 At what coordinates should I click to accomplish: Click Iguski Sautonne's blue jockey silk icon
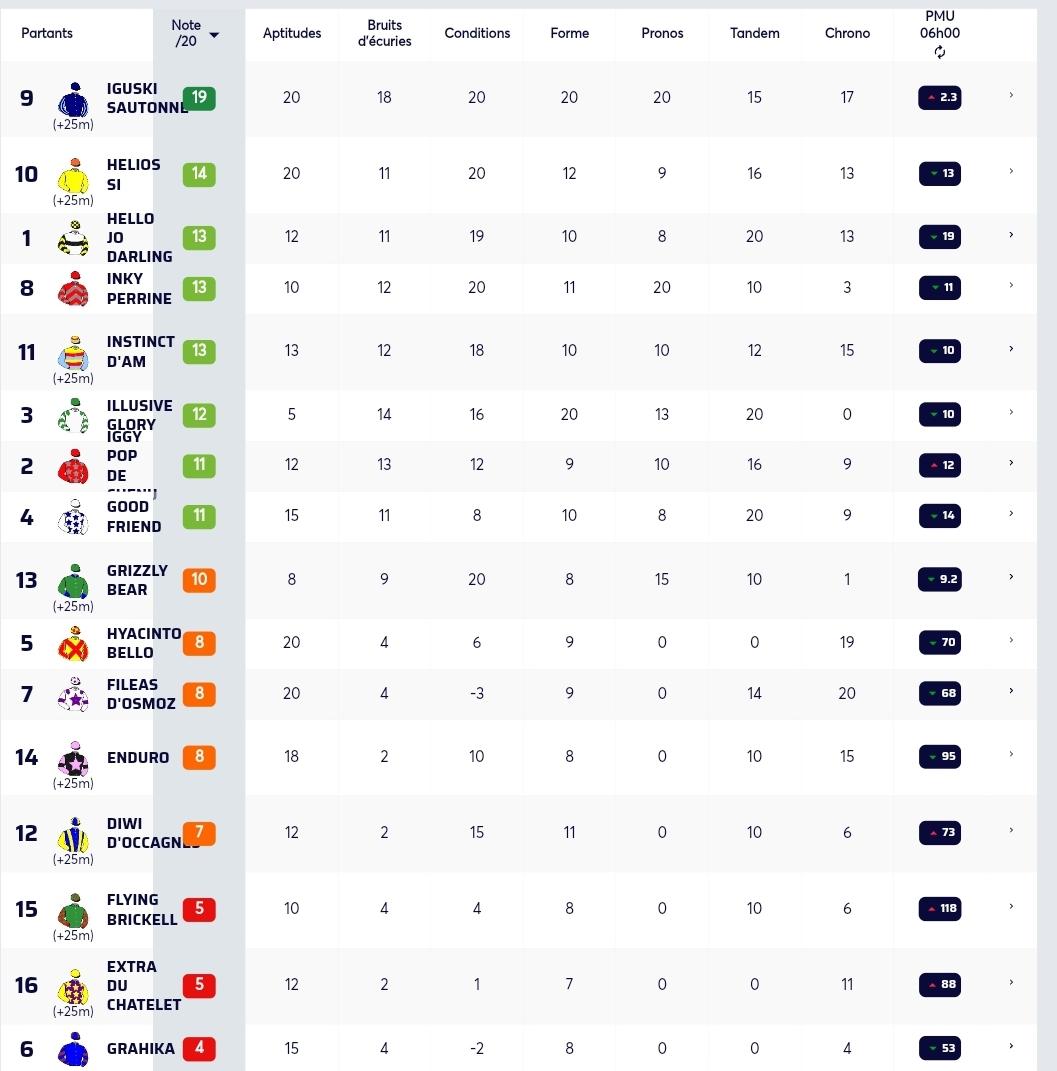pyautogui.click(x=74, y=100)
